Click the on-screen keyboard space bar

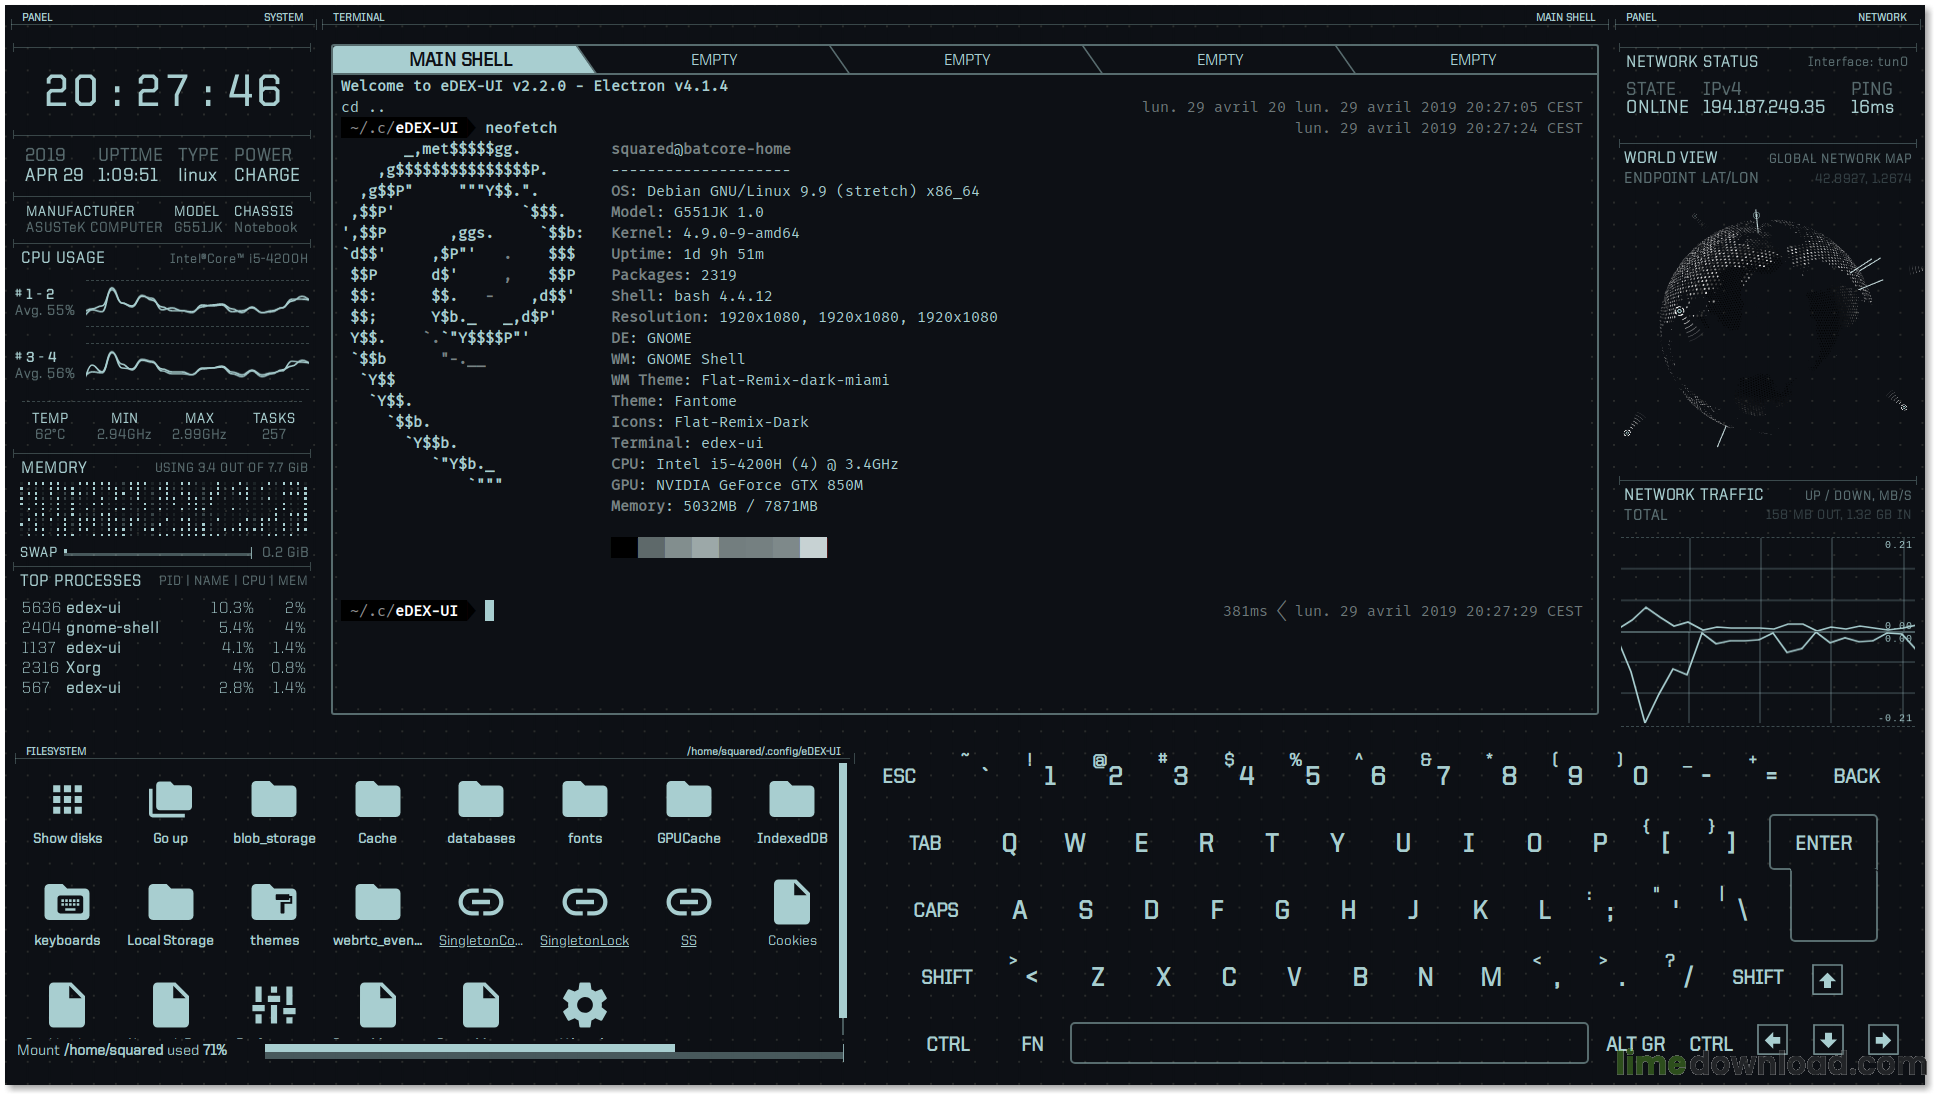pos(1328,1043)
